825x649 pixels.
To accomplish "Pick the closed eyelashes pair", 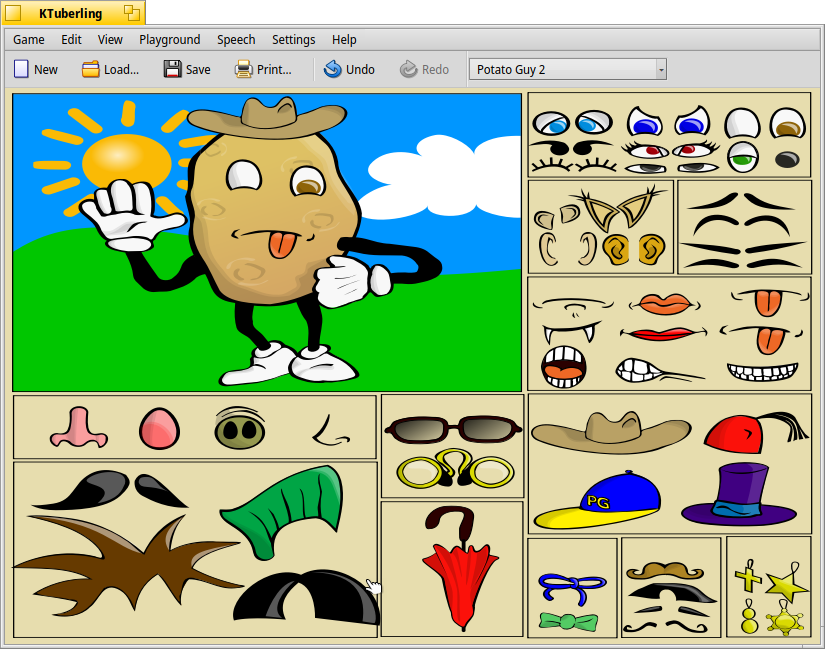I will tap(574, 165).
